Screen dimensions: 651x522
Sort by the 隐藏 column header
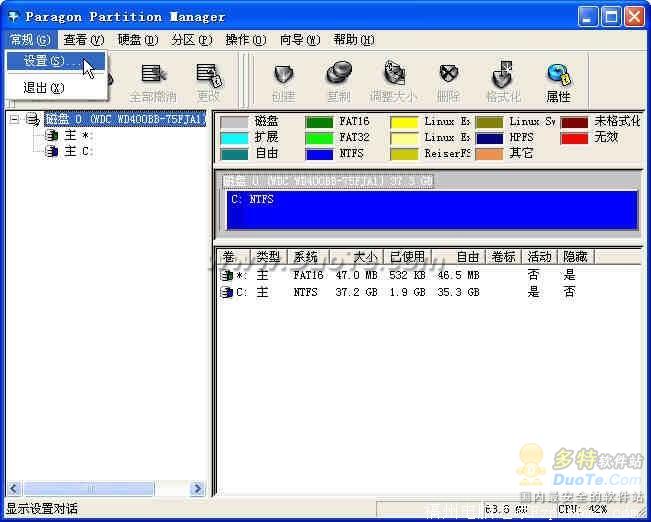pos(576,257)
